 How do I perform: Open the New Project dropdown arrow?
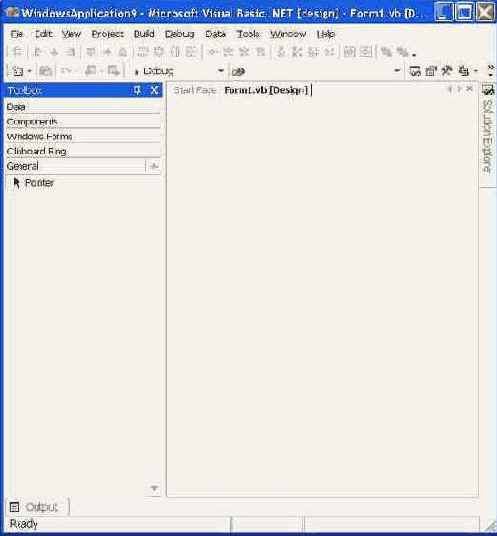(29, 71)
